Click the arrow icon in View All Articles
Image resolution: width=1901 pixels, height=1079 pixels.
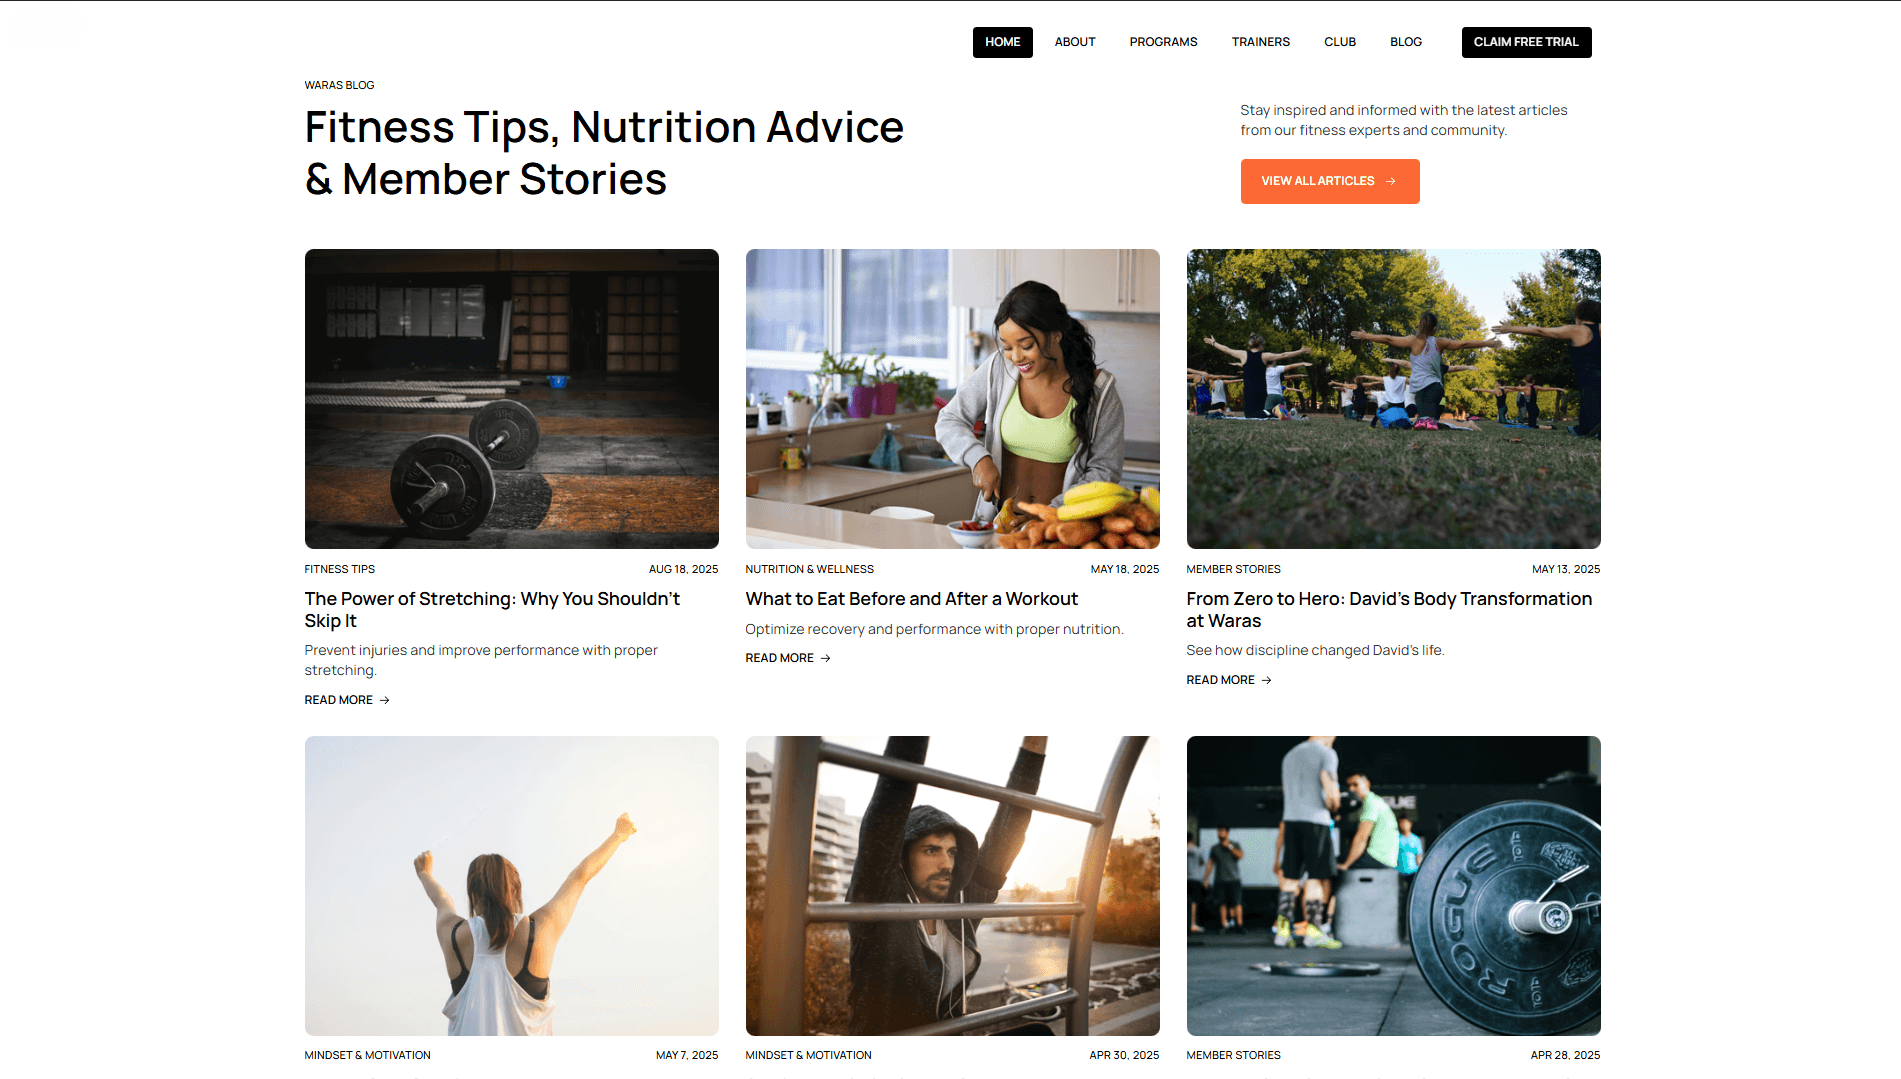click(x=1390, y=181)
